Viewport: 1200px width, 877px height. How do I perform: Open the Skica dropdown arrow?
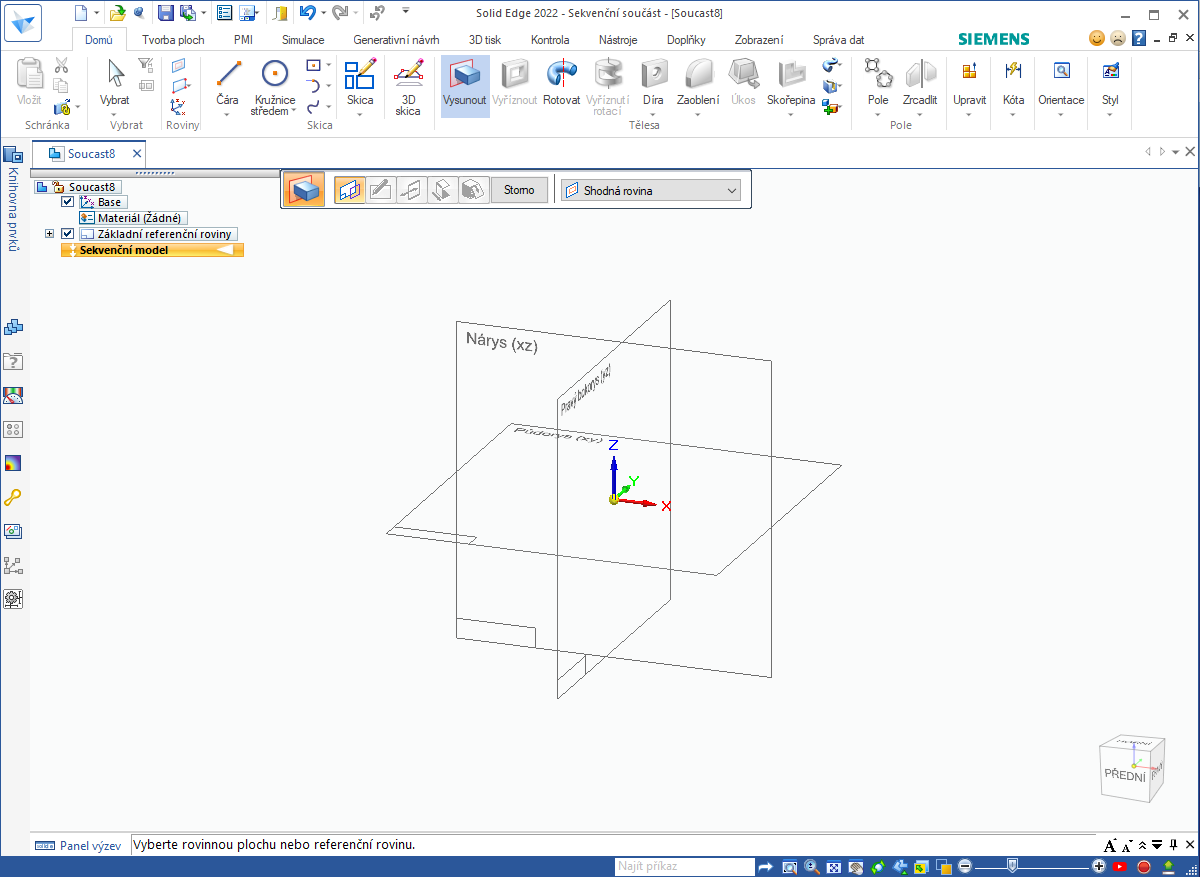[360, 113]
